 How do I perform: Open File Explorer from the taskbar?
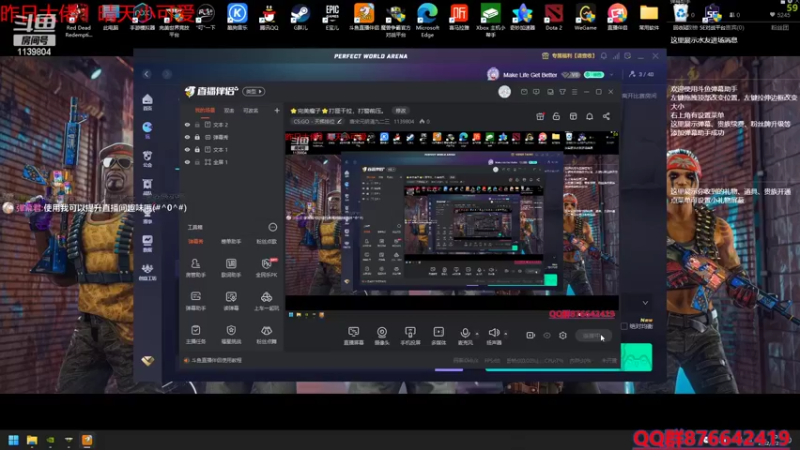click(32, 440)
